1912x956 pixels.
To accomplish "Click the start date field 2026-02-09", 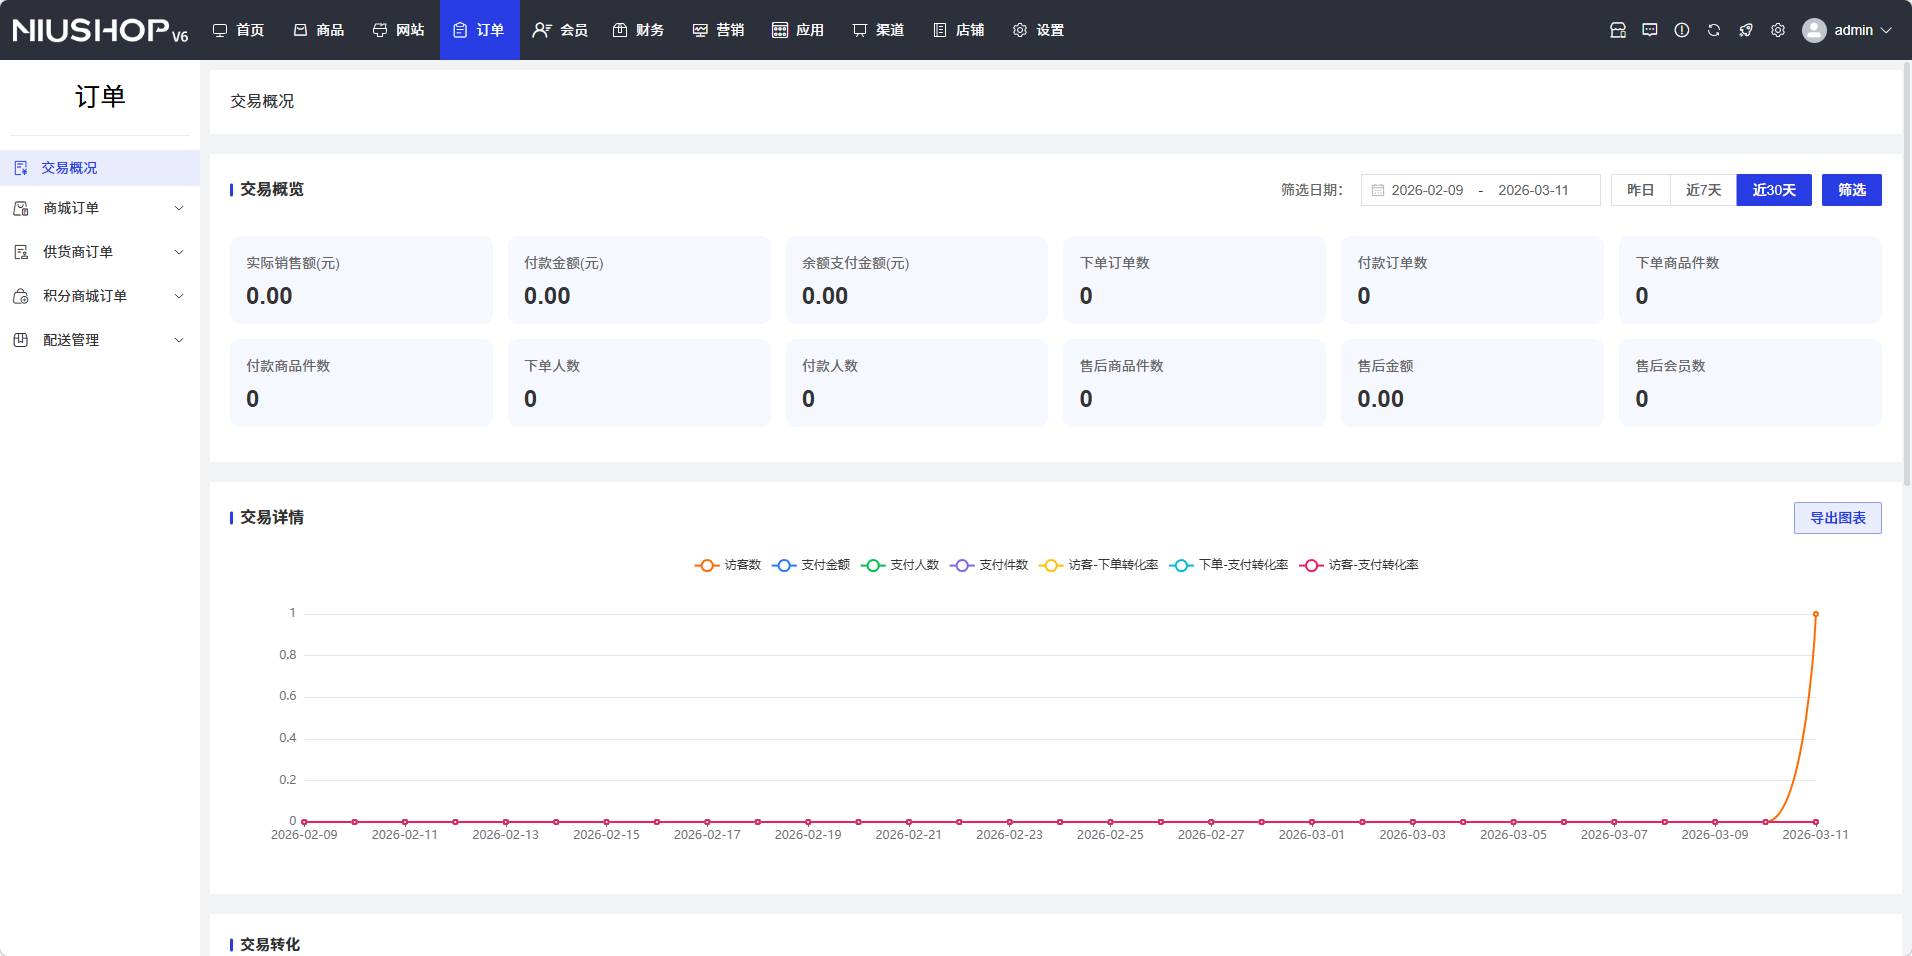I will 1427,190.
